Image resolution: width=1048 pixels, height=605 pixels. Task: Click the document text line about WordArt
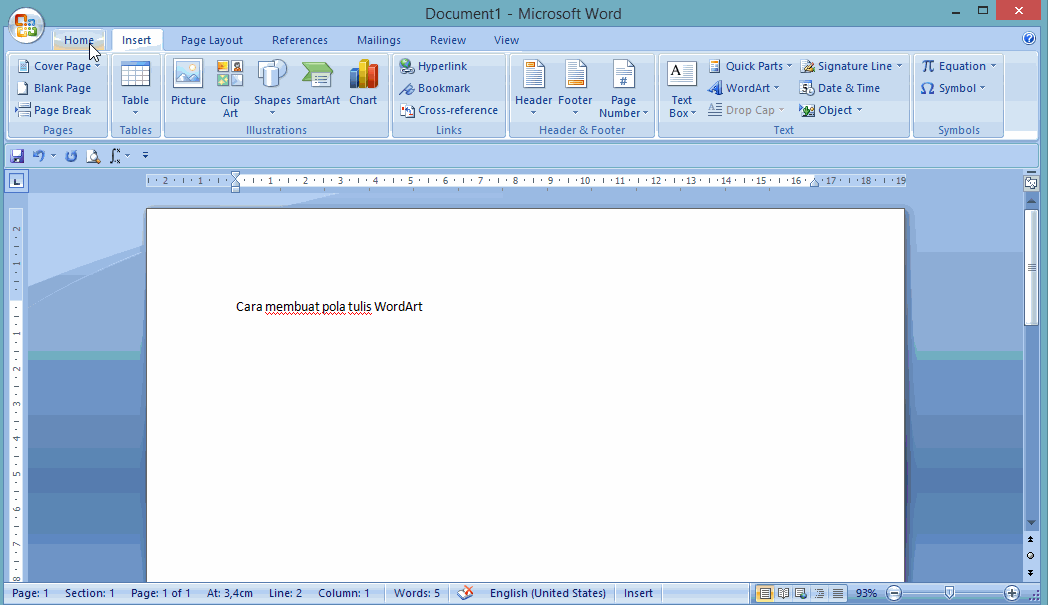(329, 307)
